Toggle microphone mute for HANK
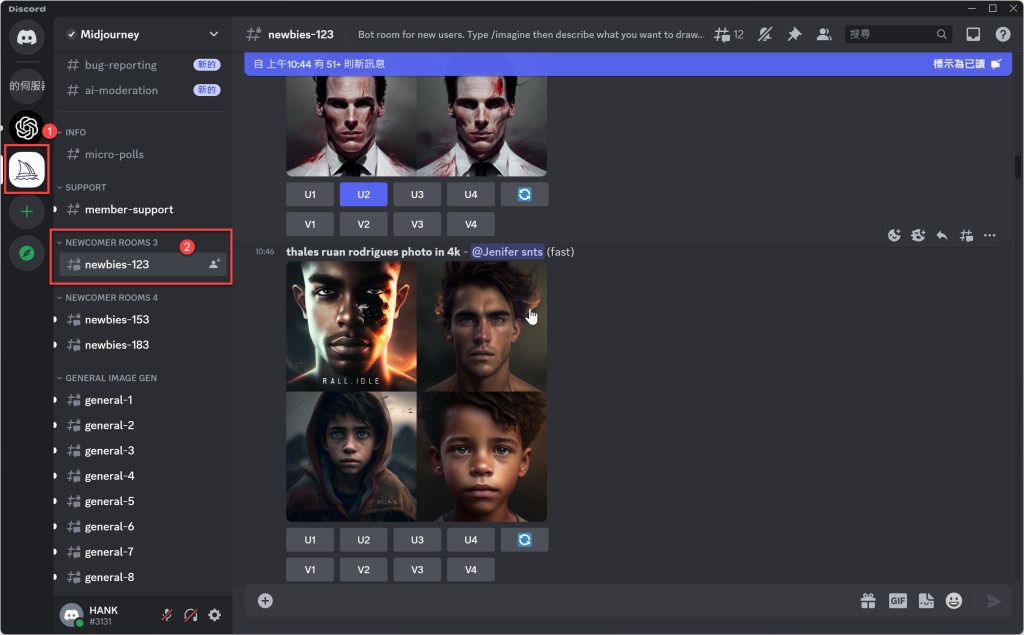 tap(167, 615)
